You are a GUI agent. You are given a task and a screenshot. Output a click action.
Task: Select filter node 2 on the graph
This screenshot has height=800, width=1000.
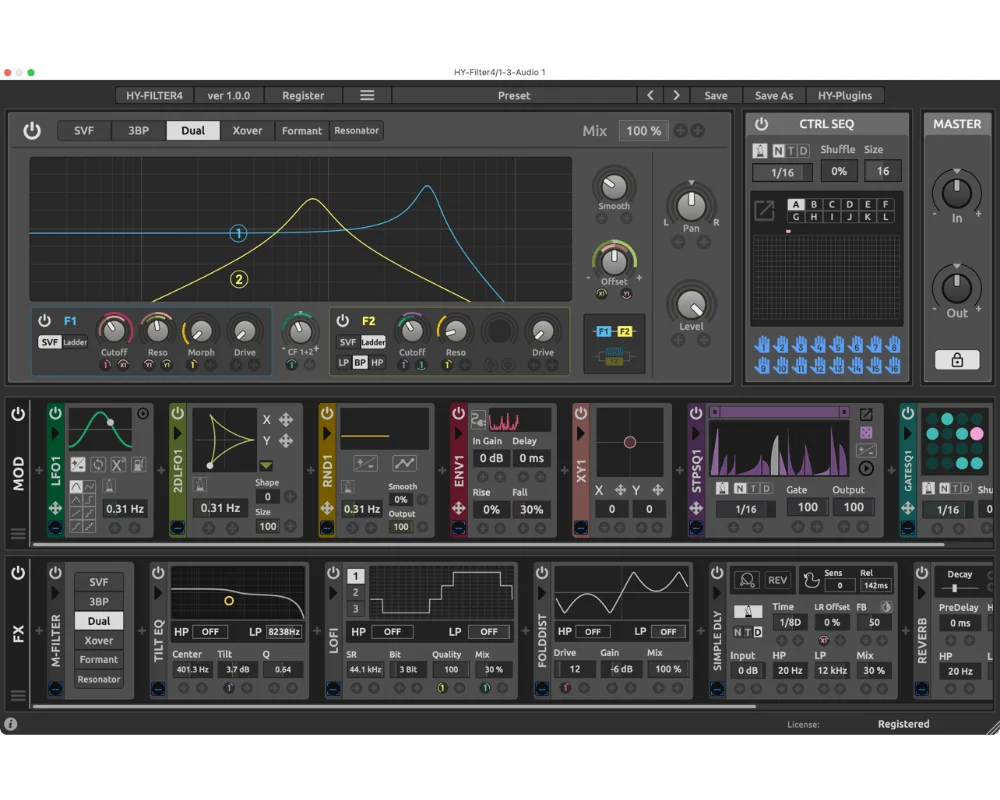(x=239, y=279)
